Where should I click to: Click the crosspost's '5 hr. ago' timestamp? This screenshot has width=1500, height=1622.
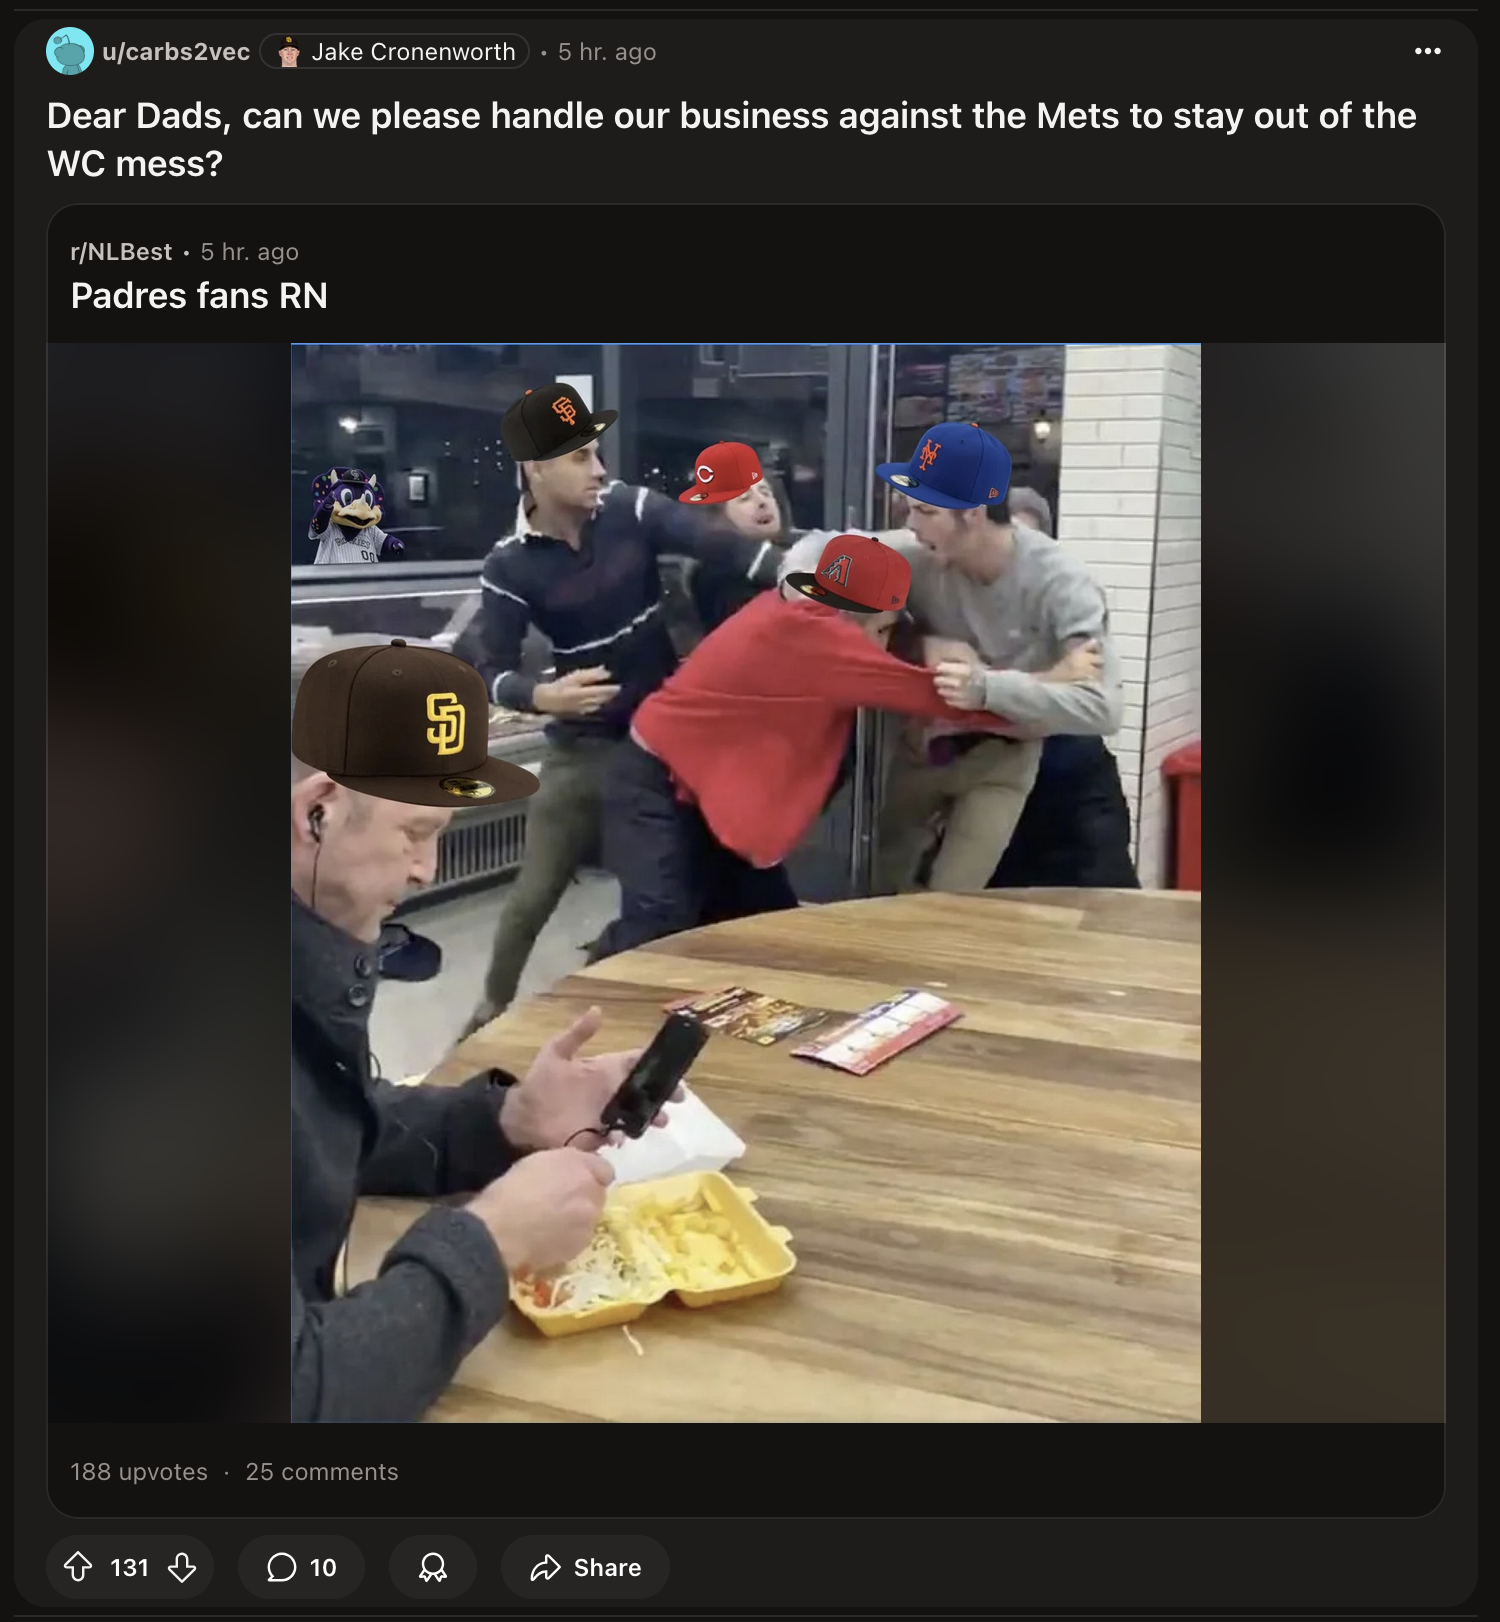click(x=250, y=252)
